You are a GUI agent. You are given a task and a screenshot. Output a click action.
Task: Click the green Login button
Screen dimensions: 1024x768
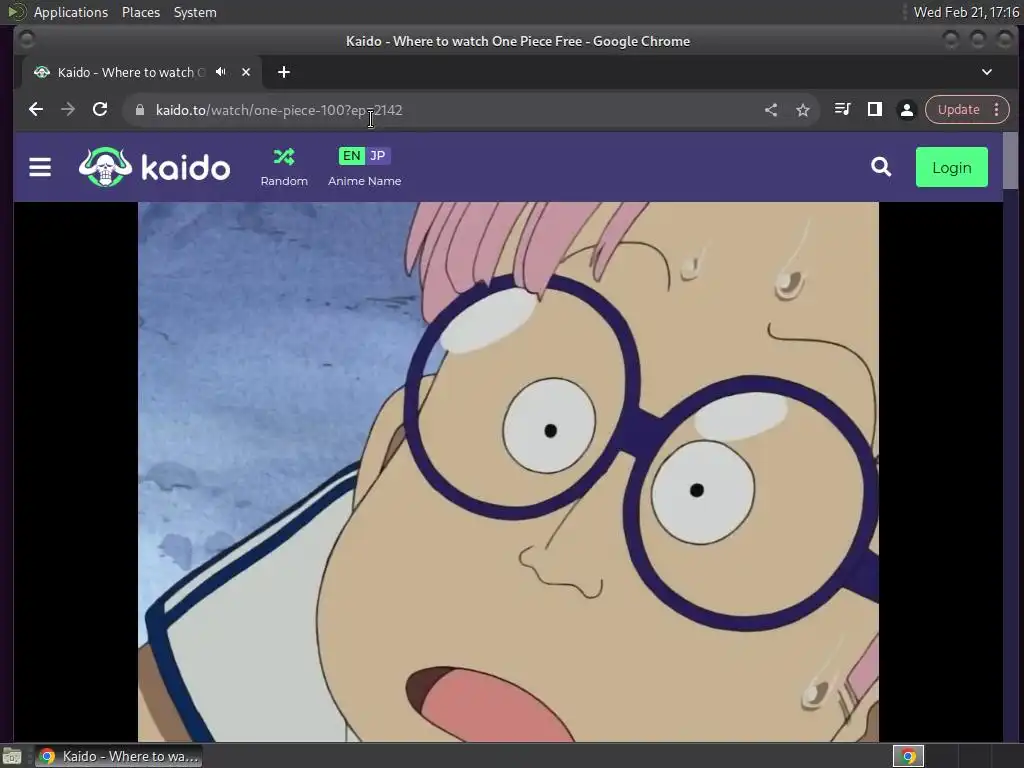click(952, 167)
